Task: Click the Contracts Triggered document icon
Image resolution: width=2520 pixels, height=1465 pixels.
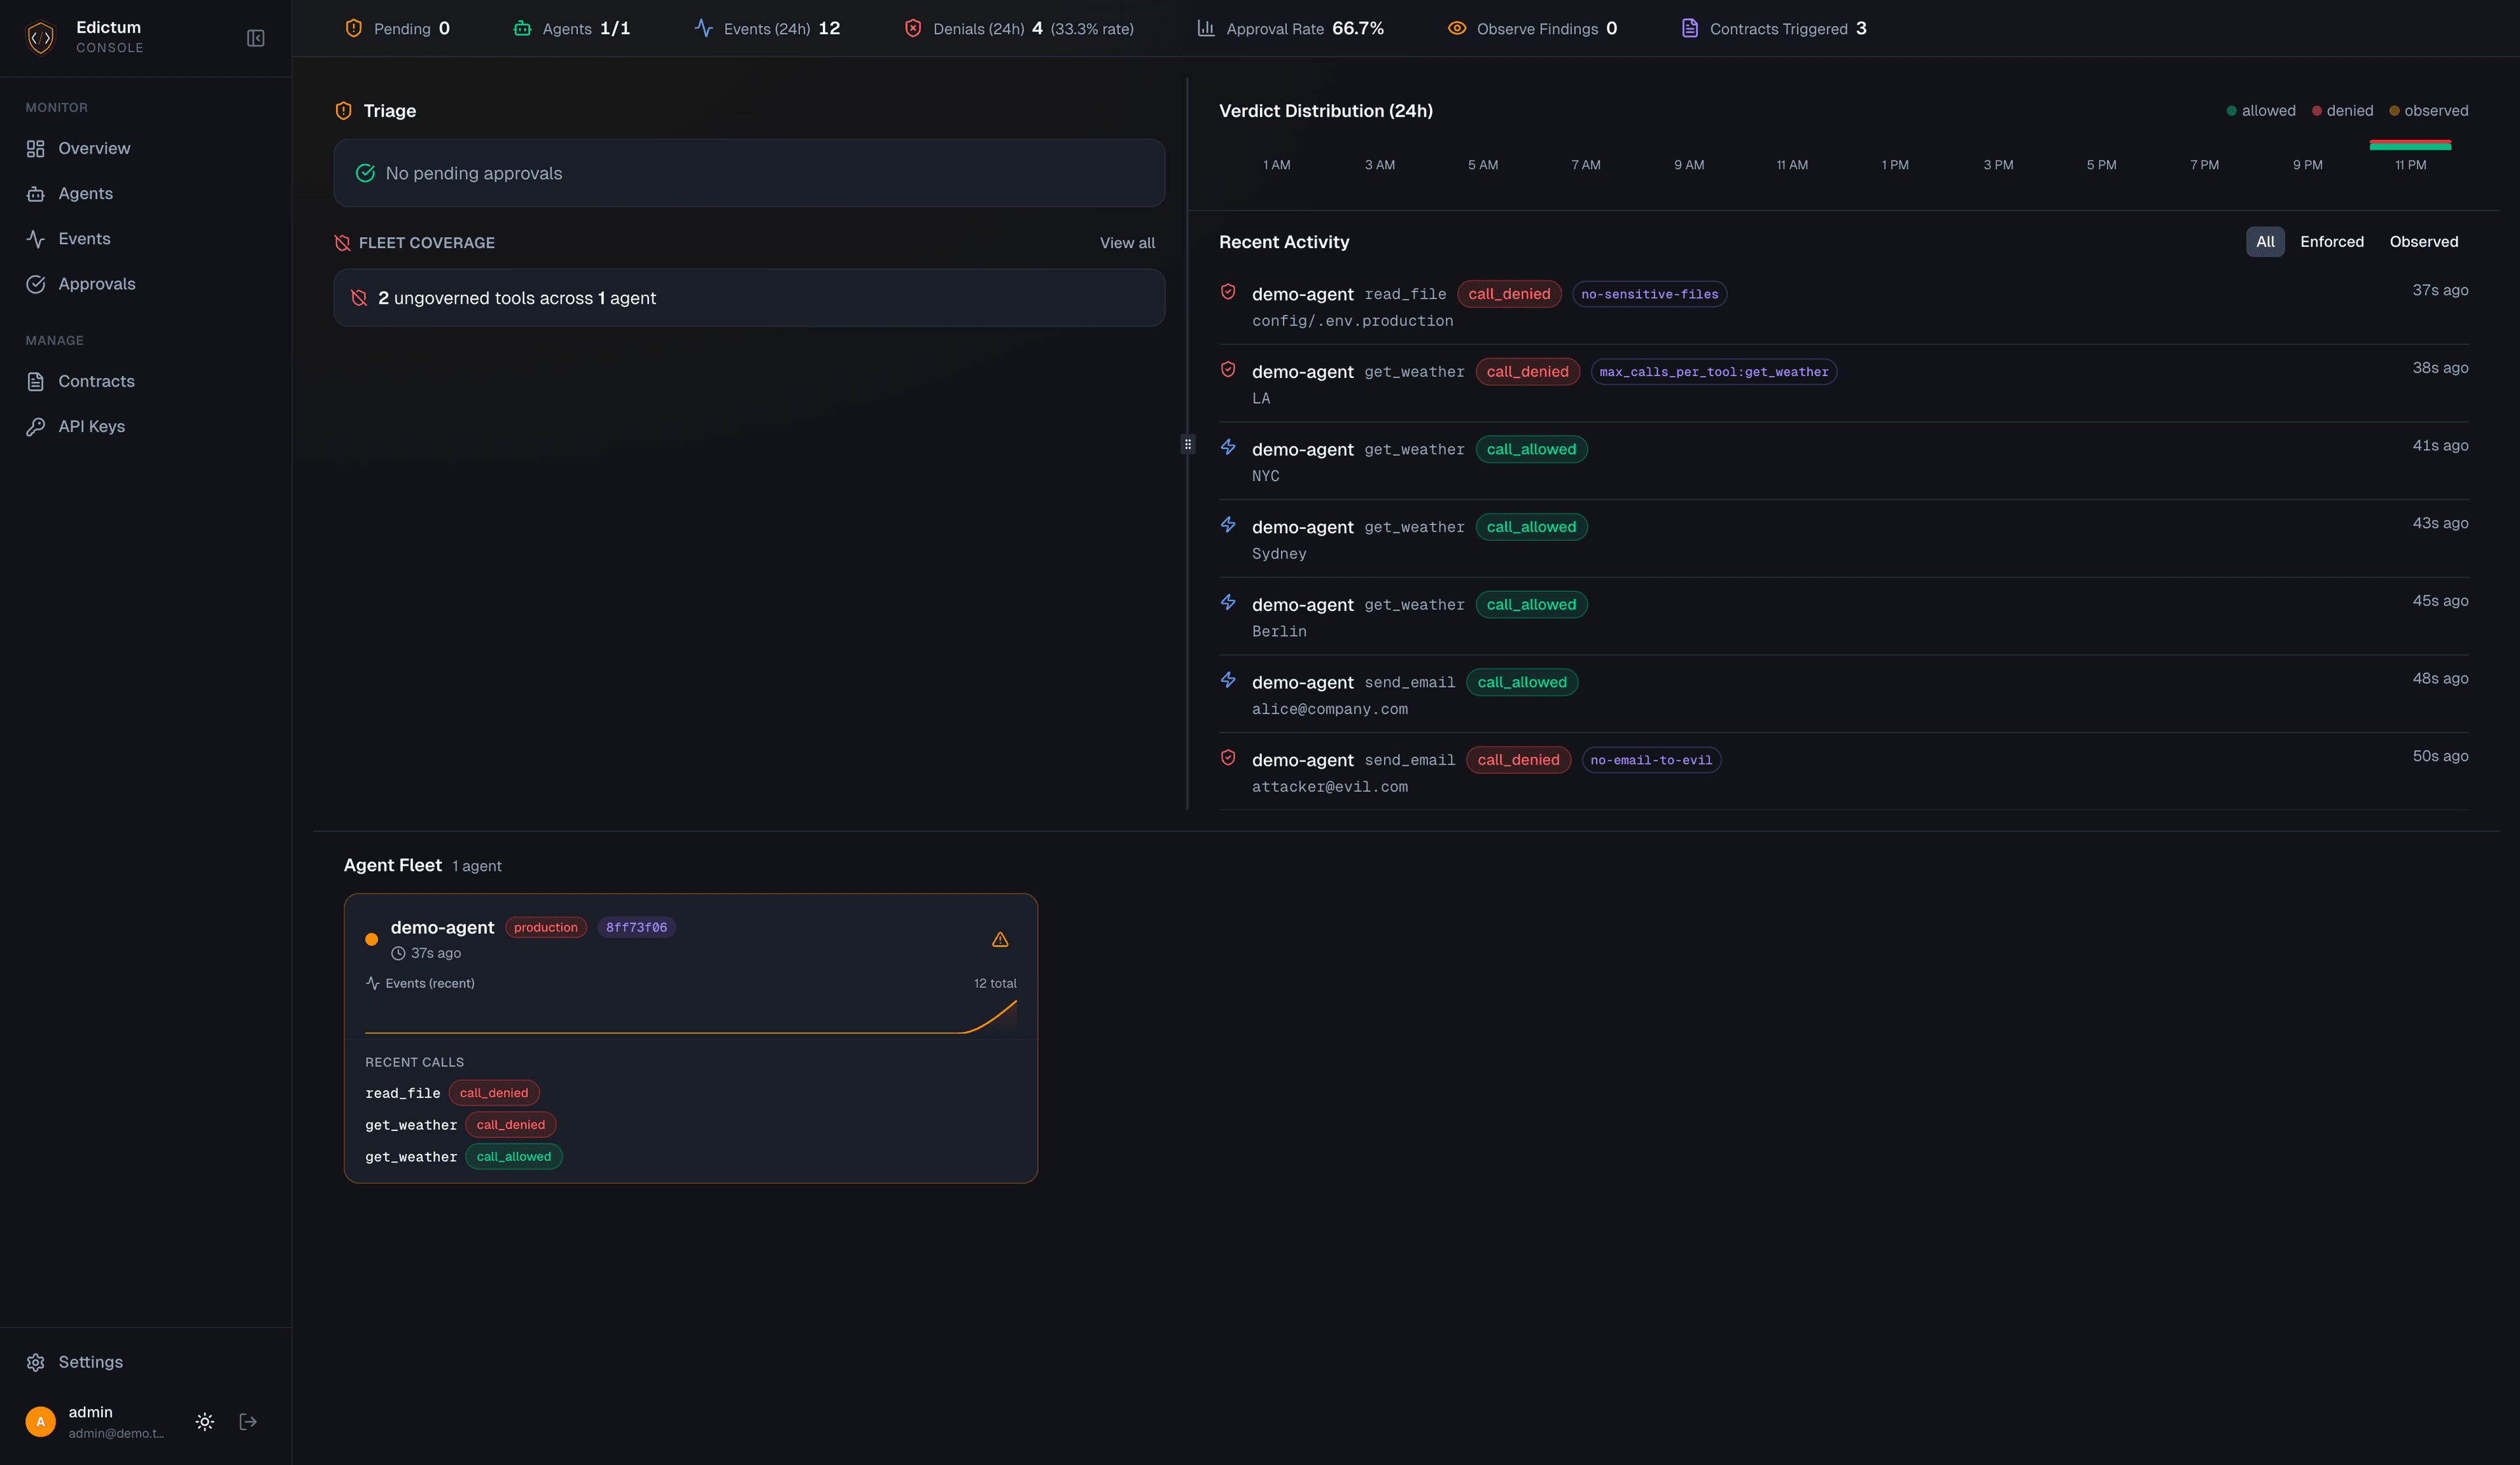Action: pos(1689,28)
